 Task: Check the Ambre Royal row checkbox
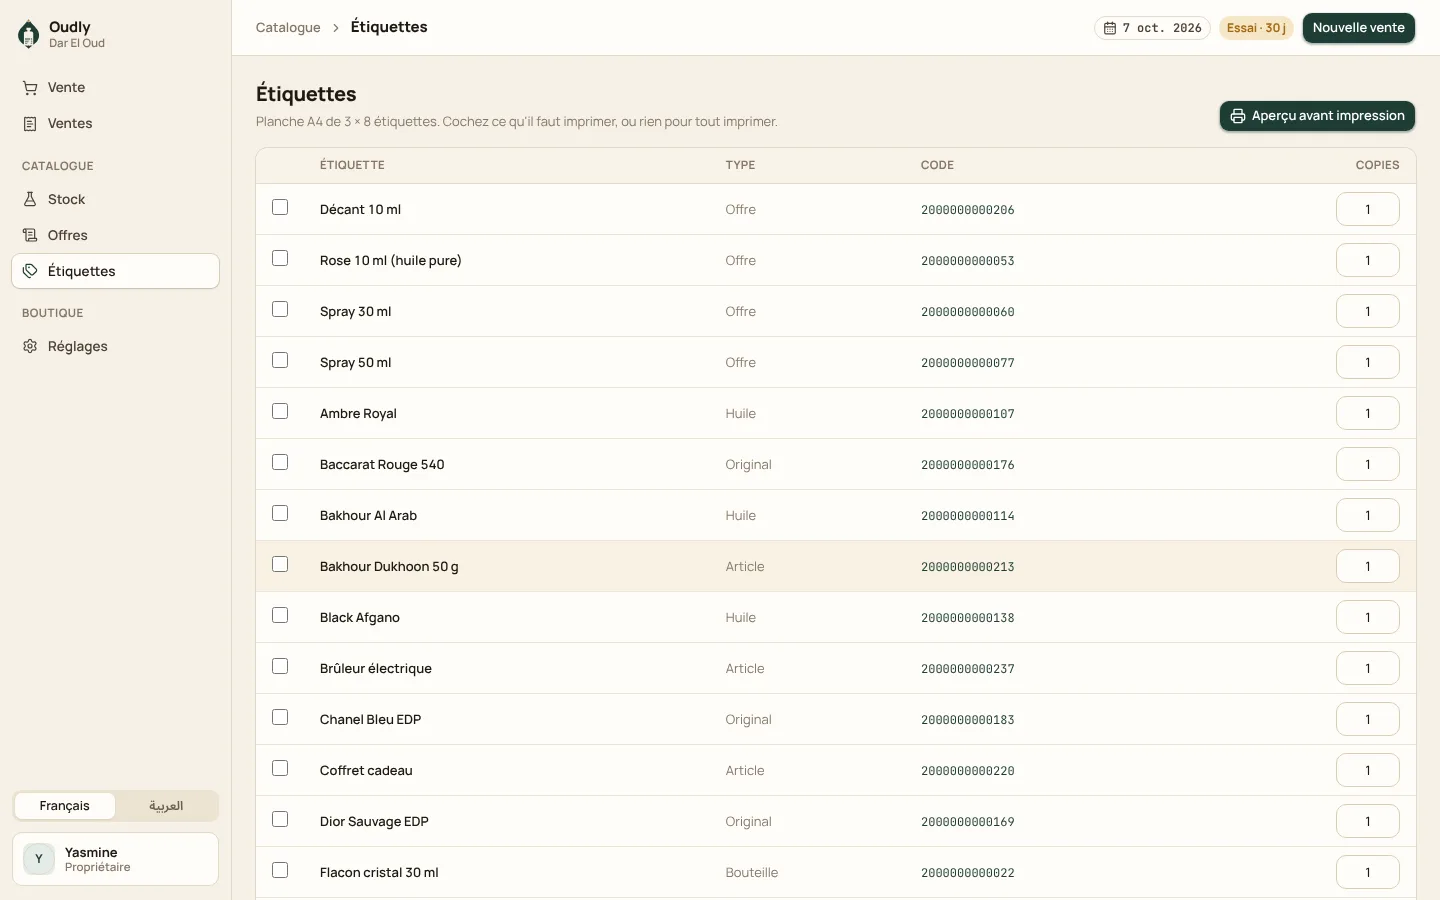coord(280,411)
